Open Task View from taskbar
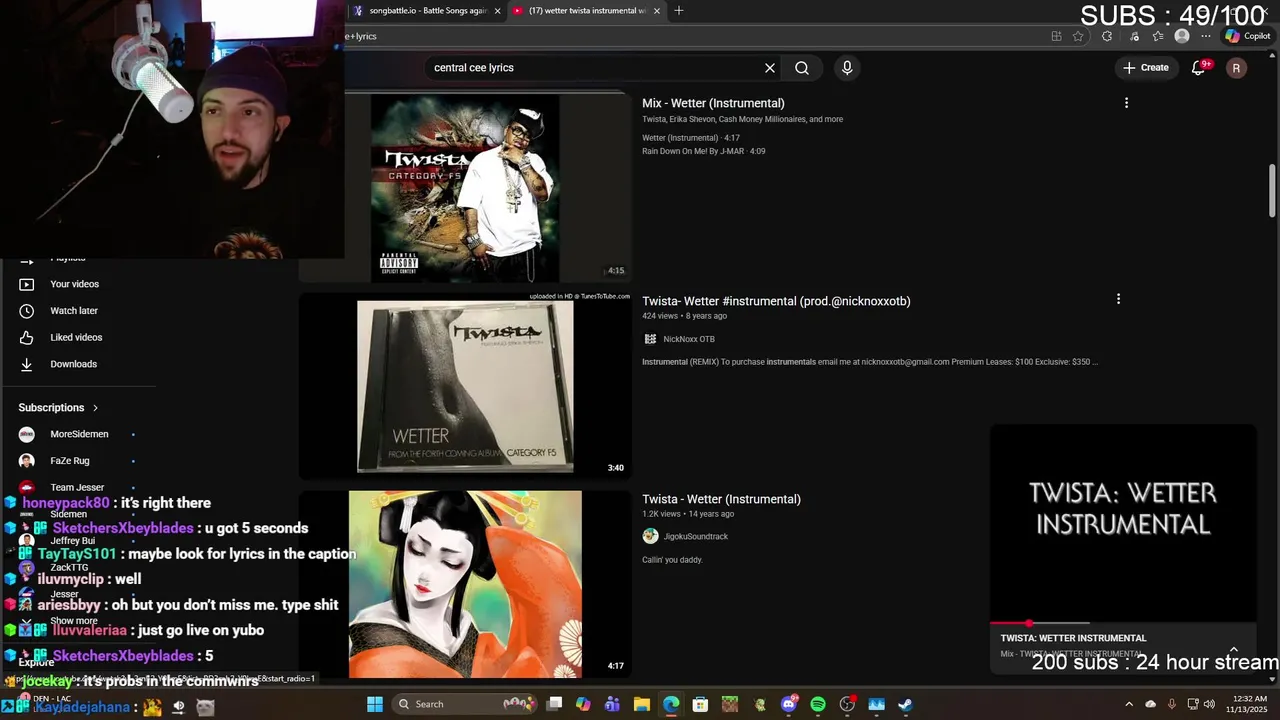This screenshot has height=720, width=1280. pos(555,704)
